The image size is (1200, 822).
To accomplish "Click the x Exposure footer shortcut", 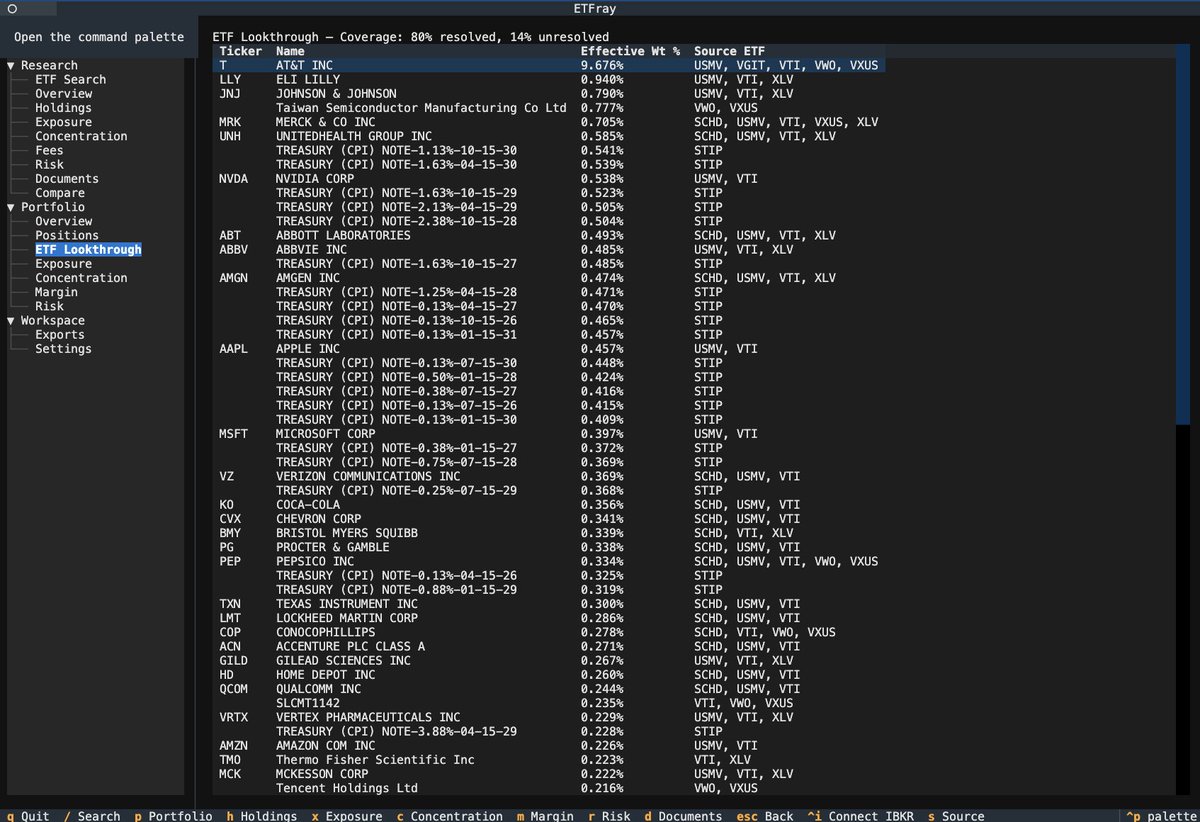I will click(347, 816).
